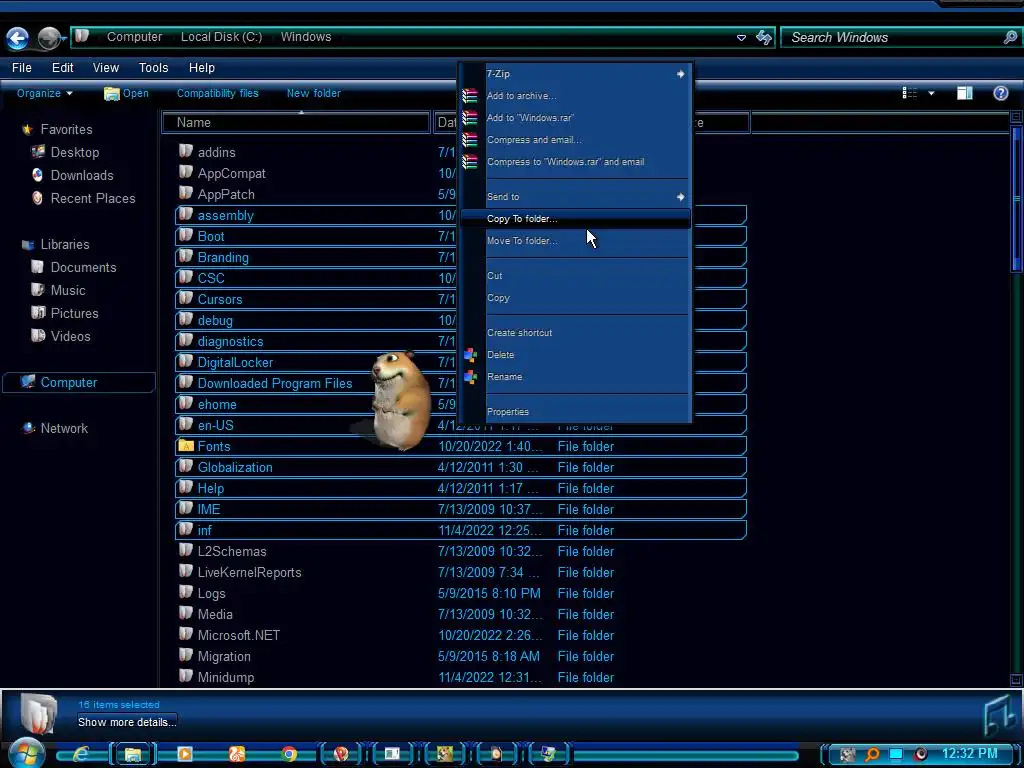Open the Help menu

[202, 68]
